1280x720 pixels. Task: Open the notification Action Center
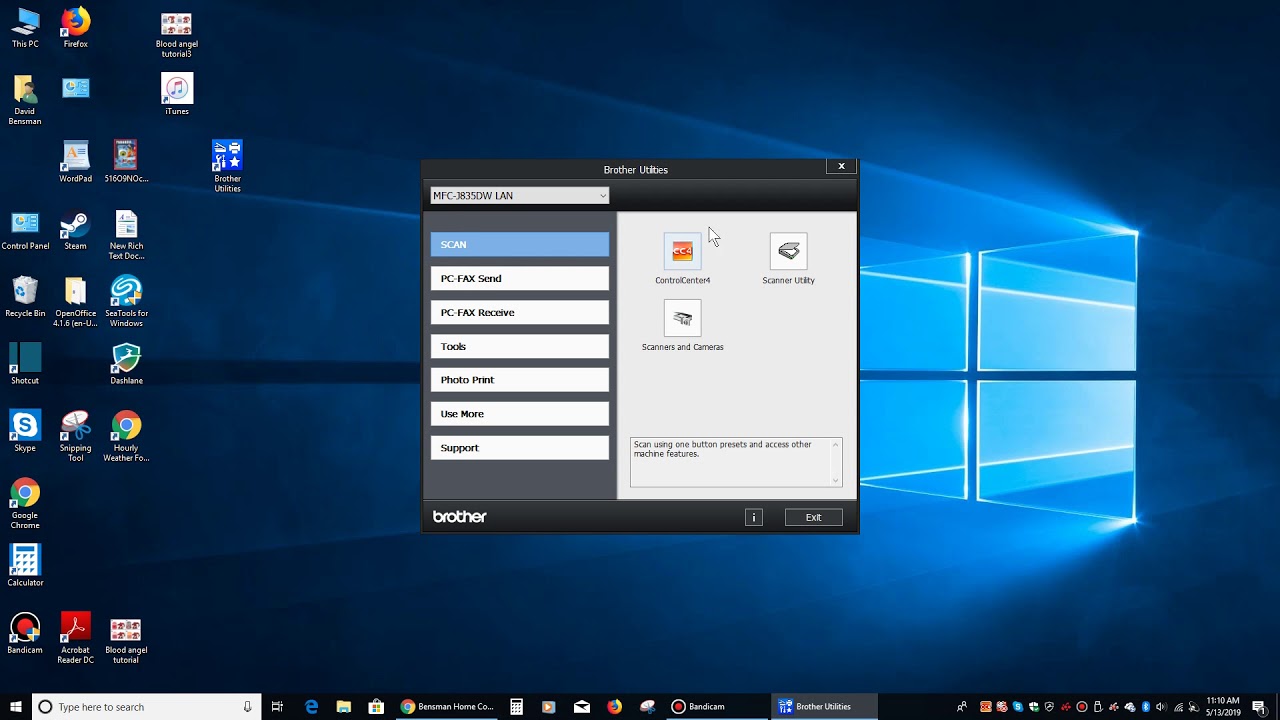point(1259,707)
